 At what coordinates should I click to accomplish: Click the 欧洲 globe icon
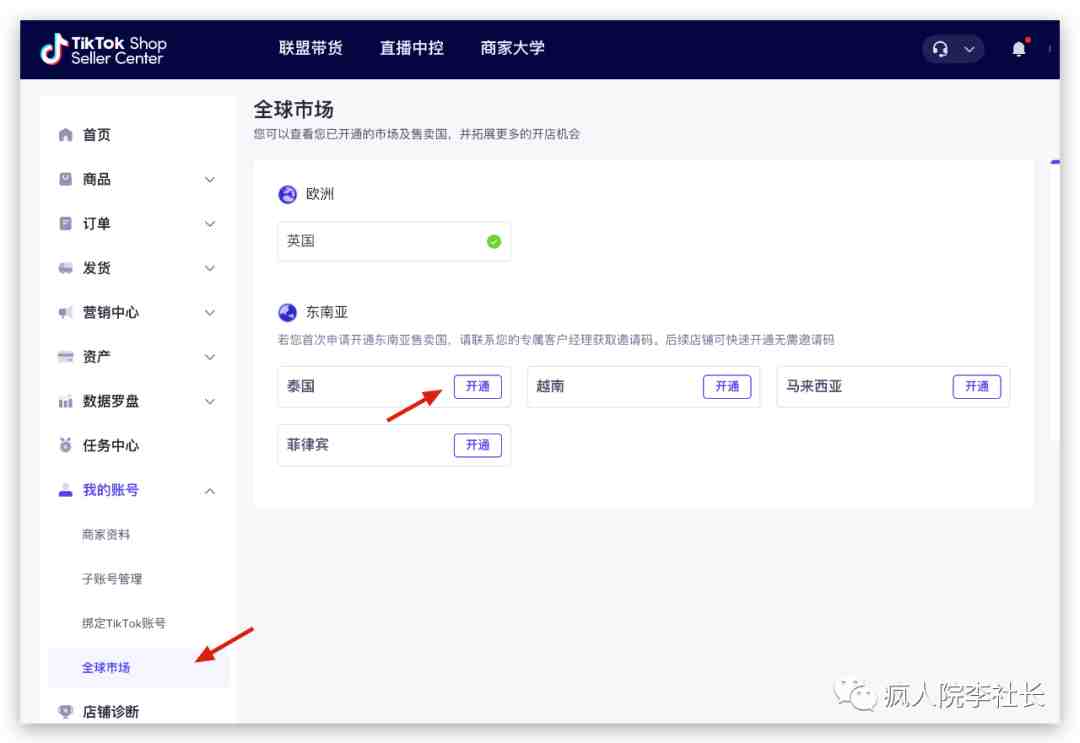tap(287, 194)
